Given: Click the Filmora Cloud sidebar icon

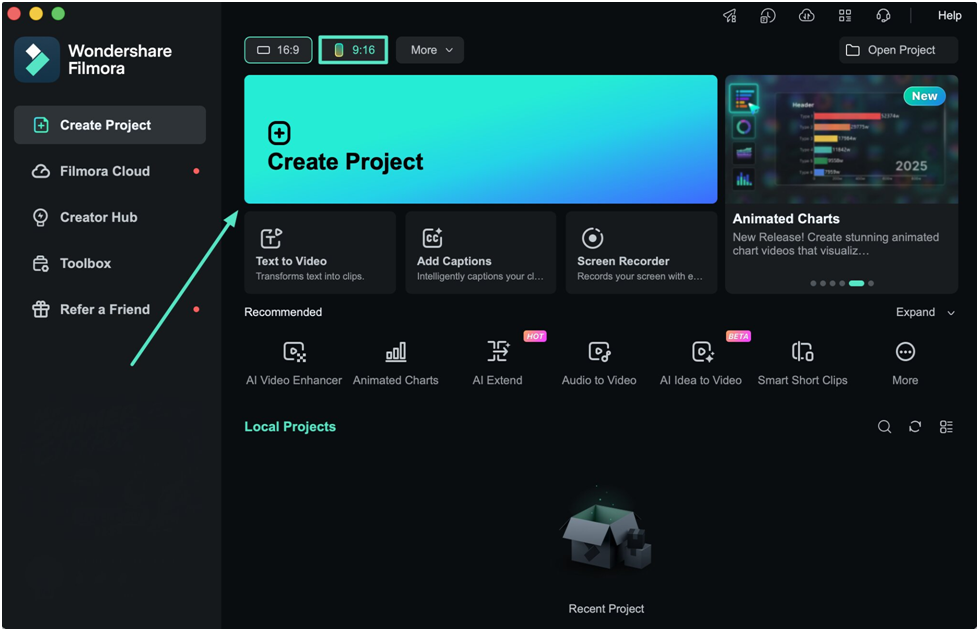Looking at the screenshot, I should [x=41, y=171].
